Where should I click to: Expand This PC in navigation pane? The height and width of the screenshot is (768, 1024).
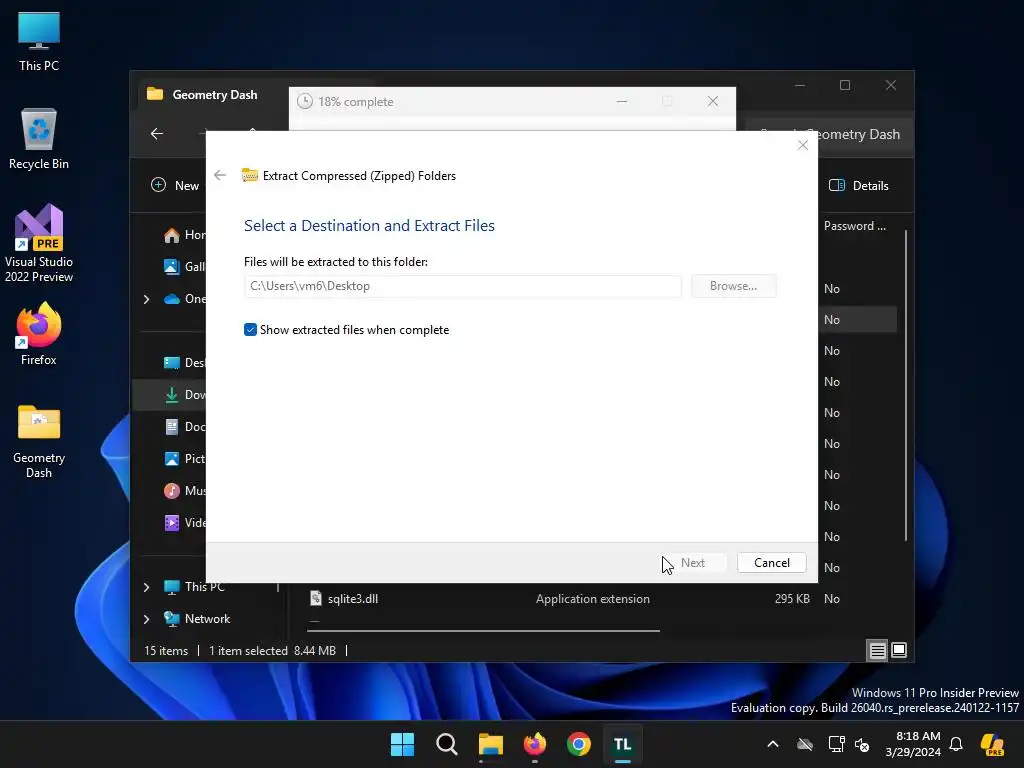(146, 587)
